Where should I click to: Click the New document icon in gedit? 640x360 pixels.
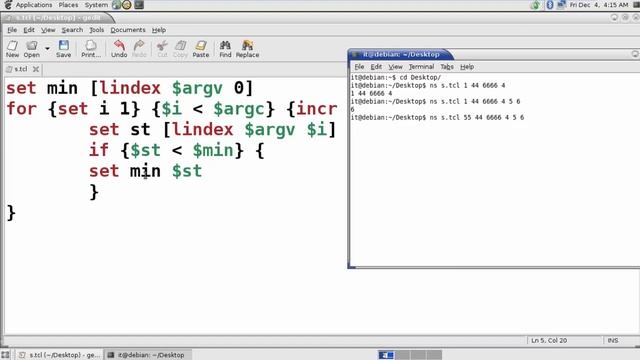tap(12, 49)
